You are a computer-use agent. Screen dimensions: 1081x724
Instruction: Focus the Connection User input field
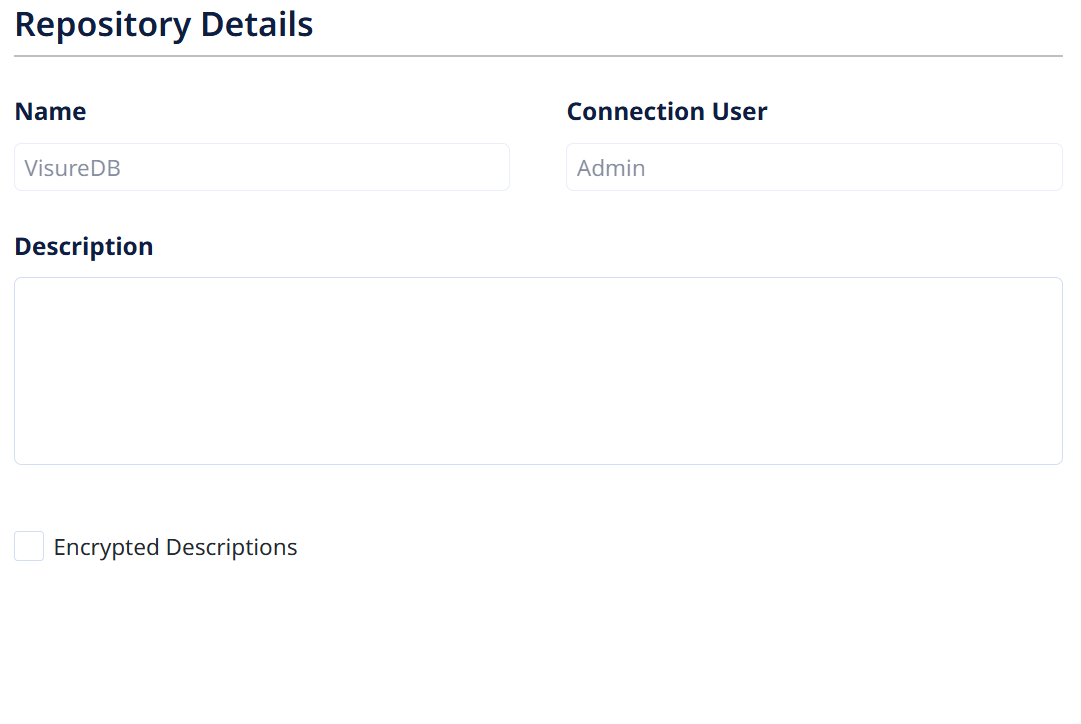(x=814, y=168)
